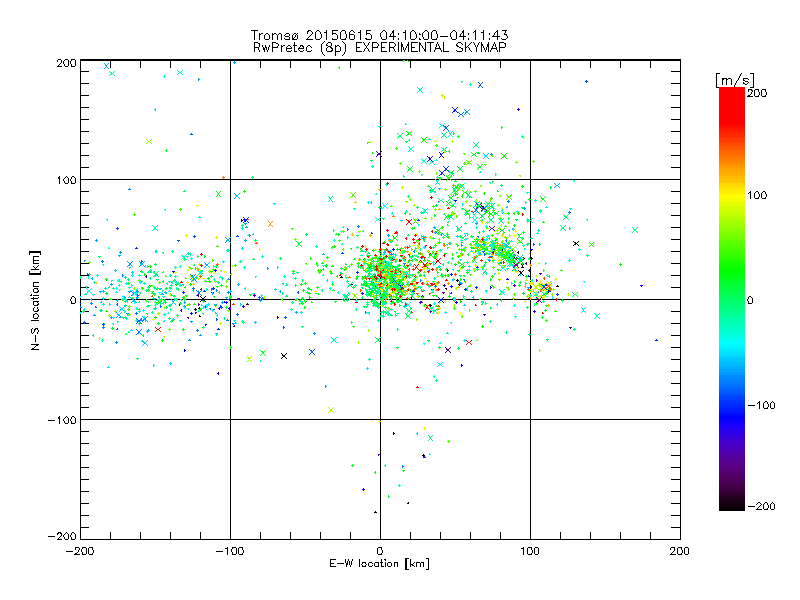The image size is (800, 600).
Task: Click the y-axis tick label '-100'
Action: [x=62, y=420]
